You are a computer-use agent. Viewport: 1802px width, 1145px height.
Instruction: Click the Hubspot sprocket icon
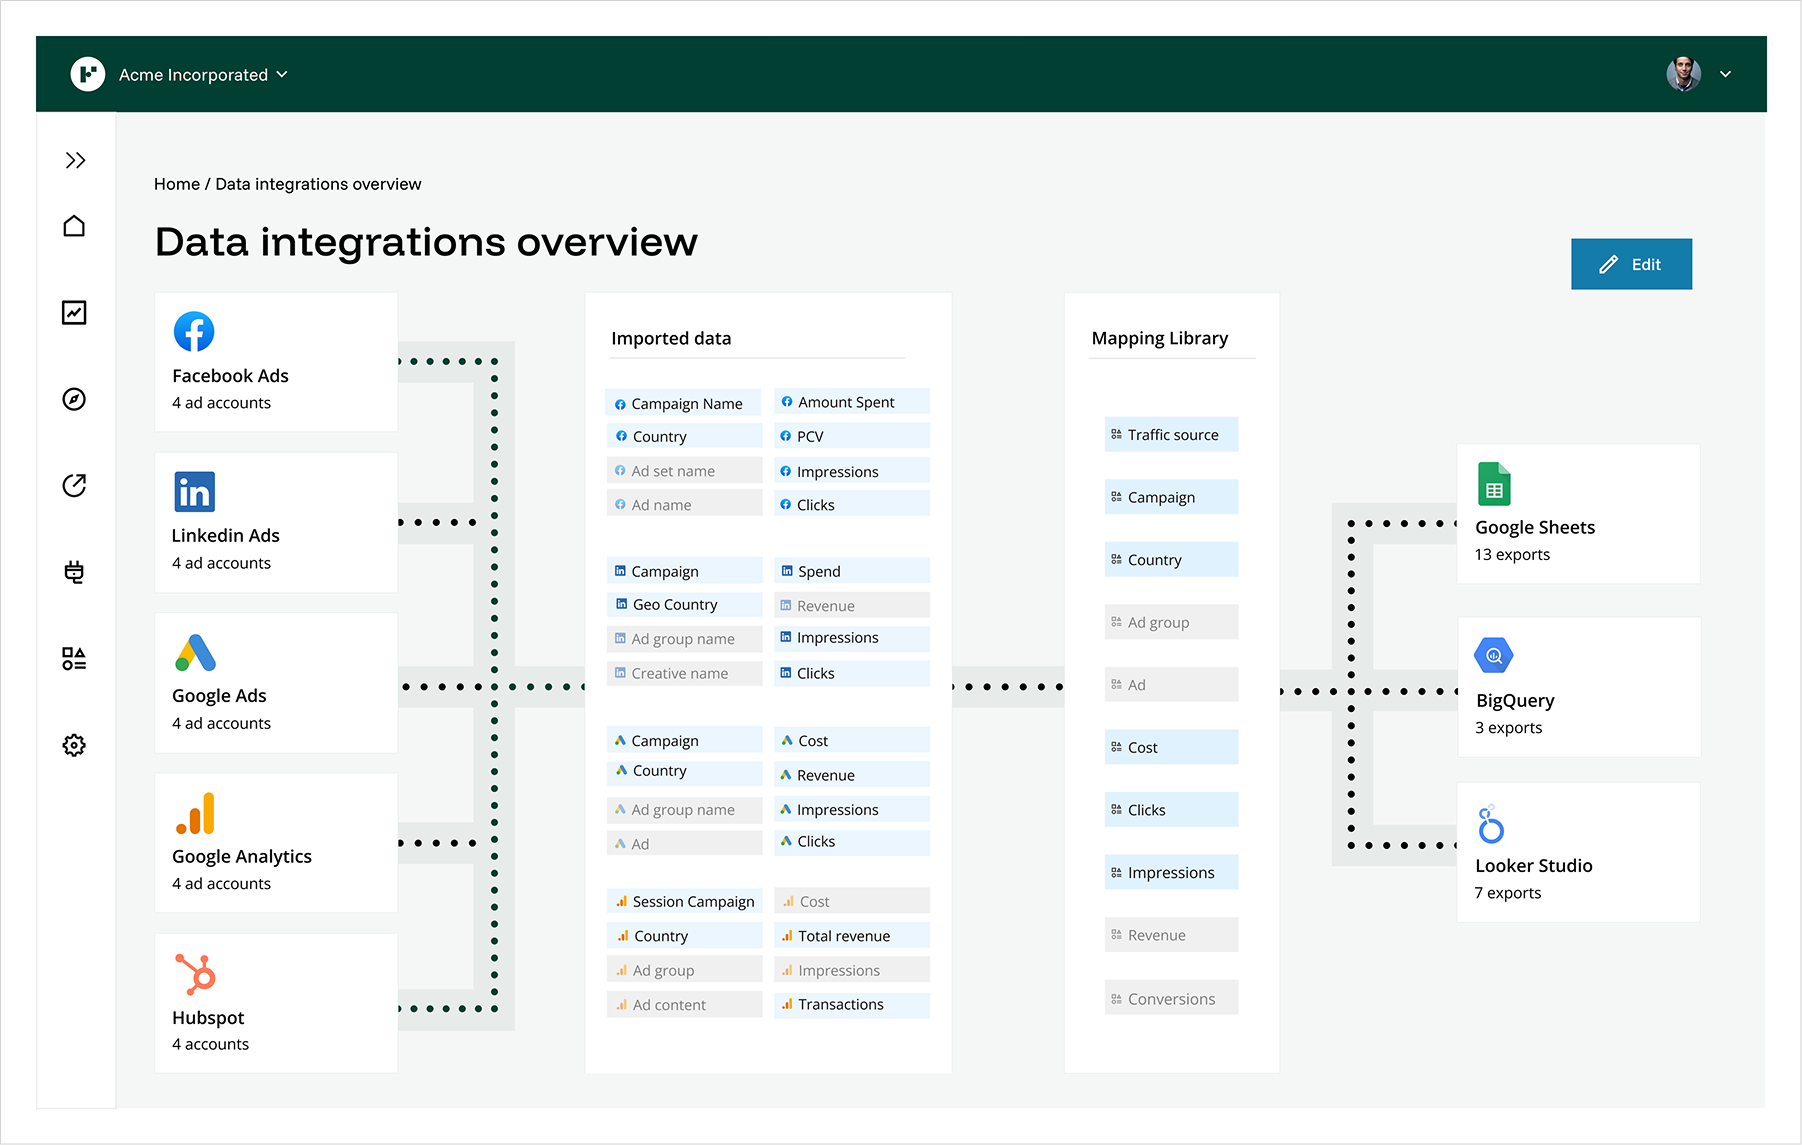[194, 973]
